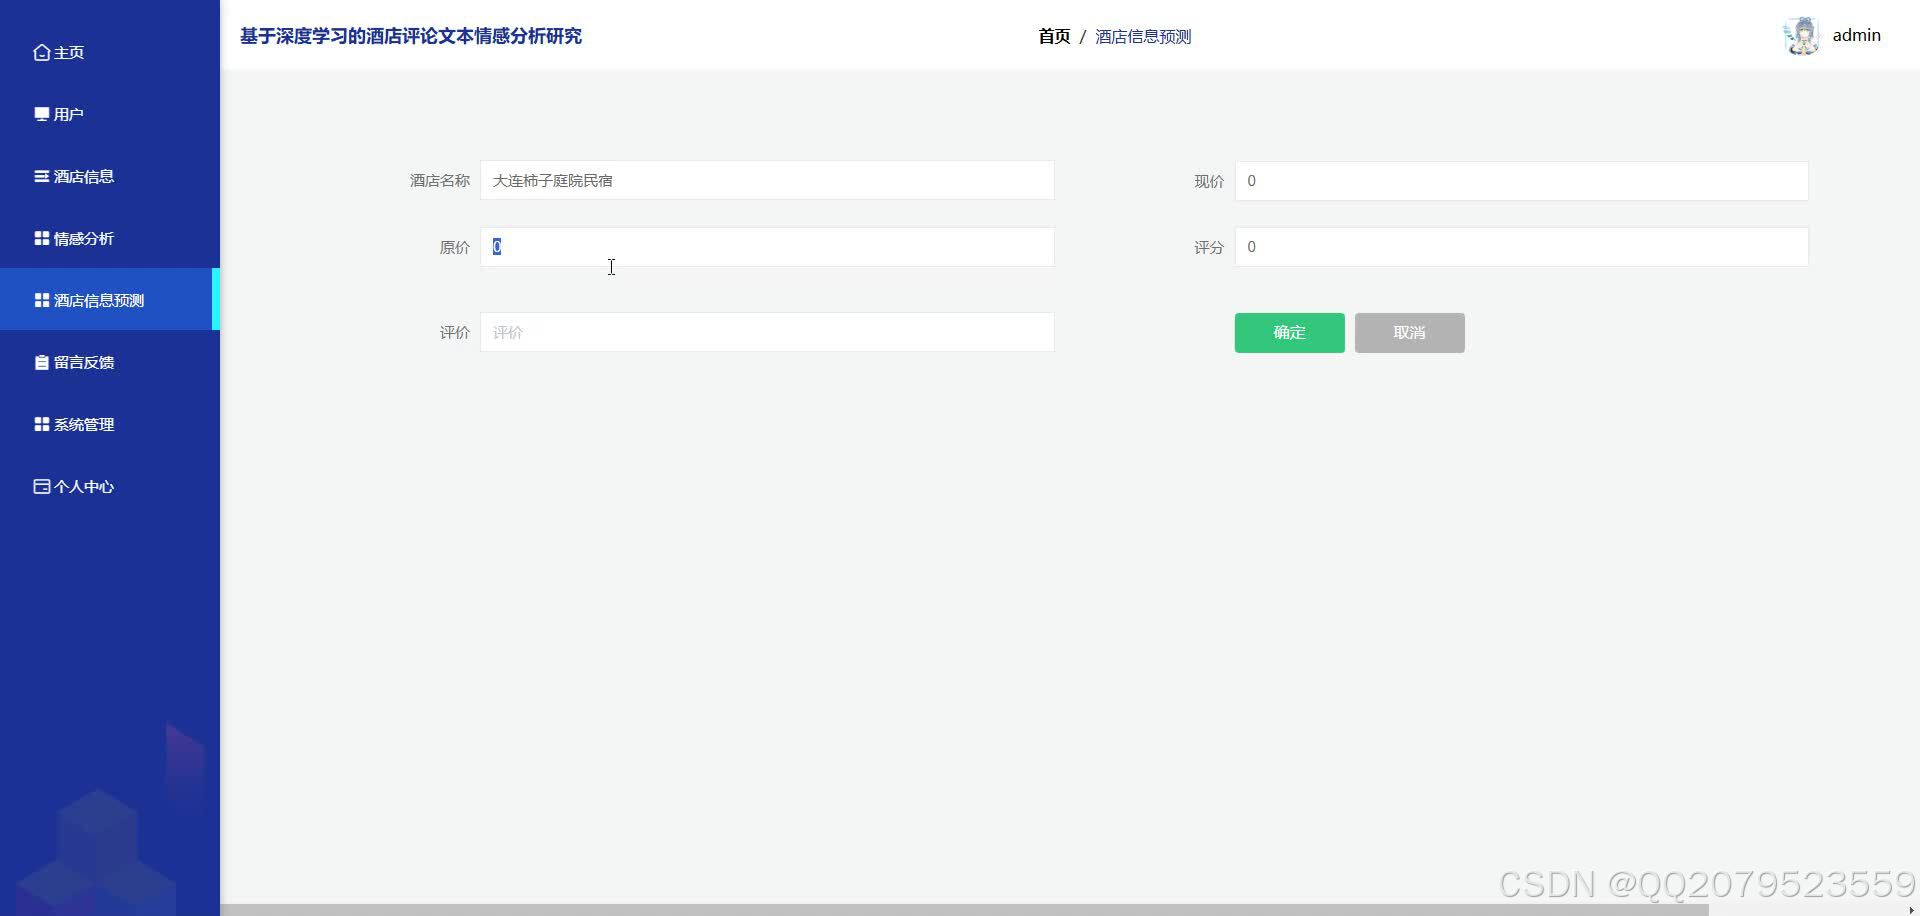Focus the 酒店名称 input field
The height and width of the screenshot is (916, 1920).
point(767,180)
